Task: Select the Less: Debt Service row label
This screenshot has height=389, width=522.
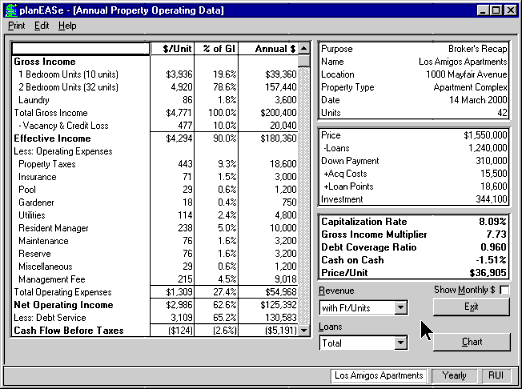Action: point(50,318)
